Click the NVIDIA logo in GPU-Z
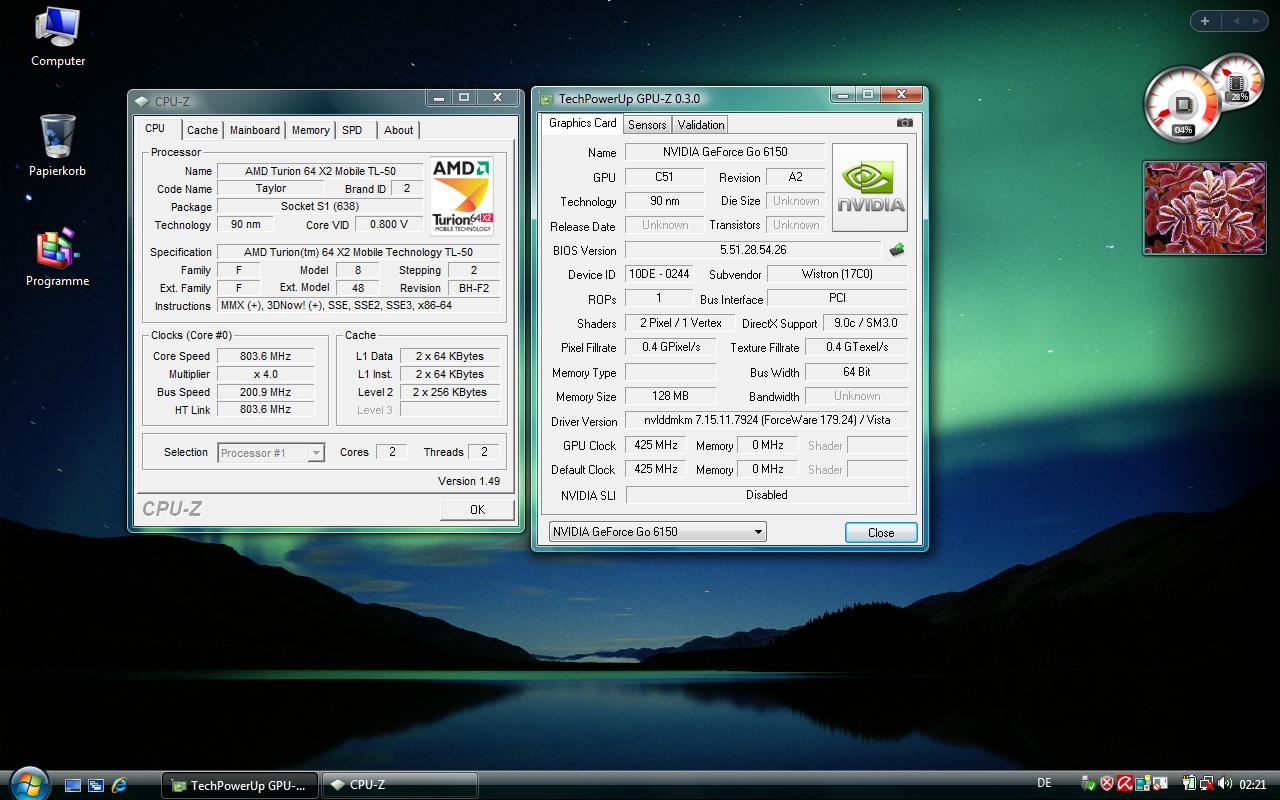Viewport: 1280px width, 800px height. click(x=870, y=187)
